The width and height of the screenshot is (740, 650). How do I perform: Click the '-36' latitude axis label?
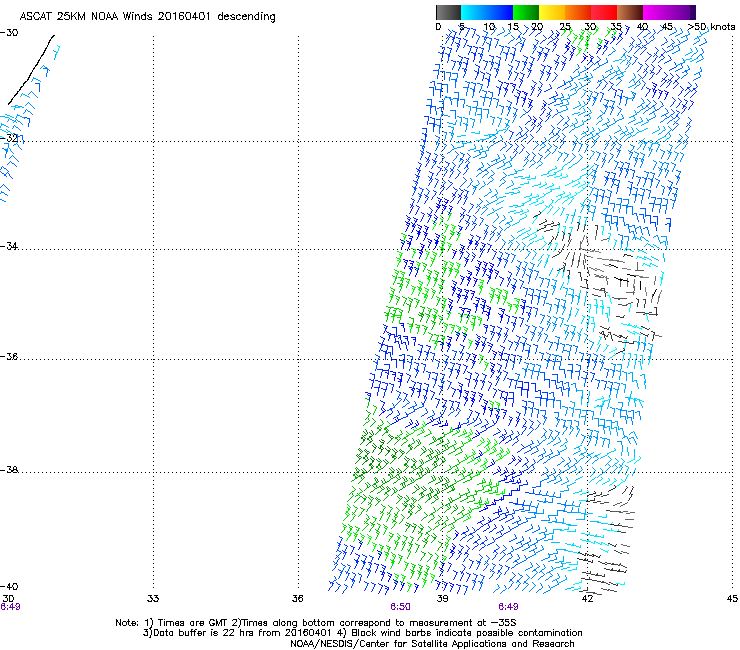pyautogui.click(x=9, y=356)
